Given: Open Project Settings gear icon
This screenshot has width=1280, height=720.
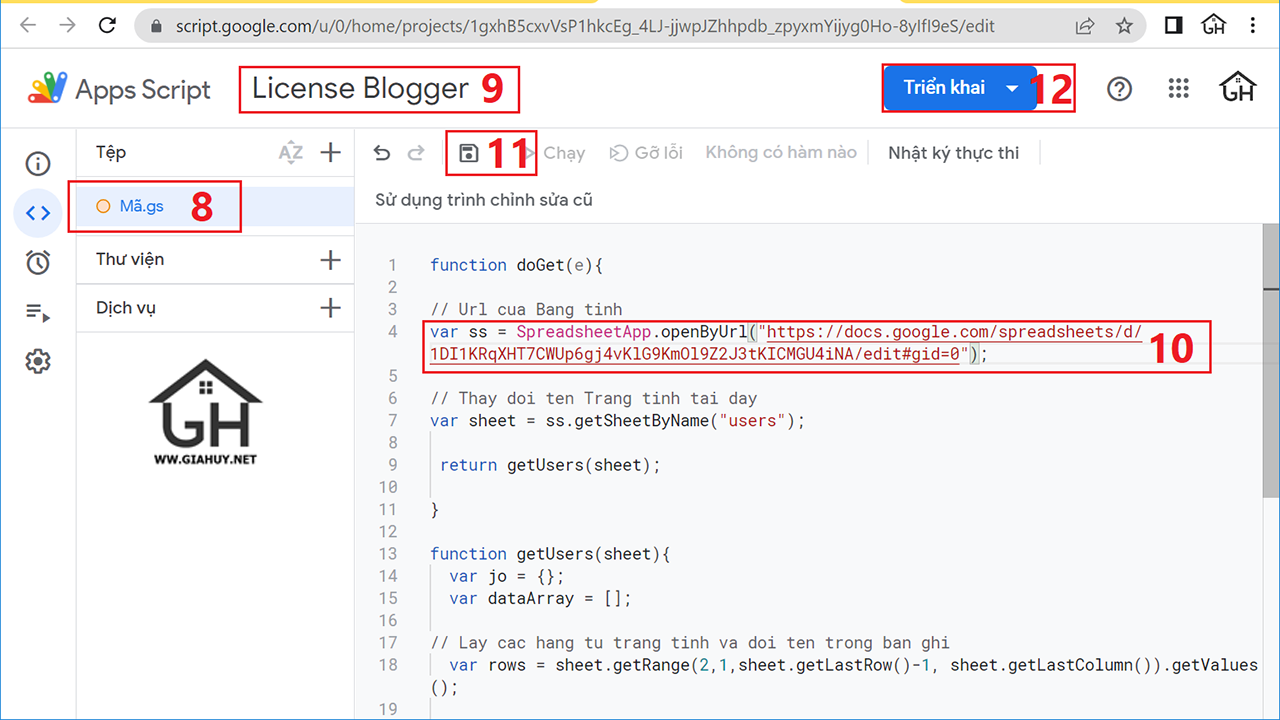Looking at the screenshot, I should 38,361.
